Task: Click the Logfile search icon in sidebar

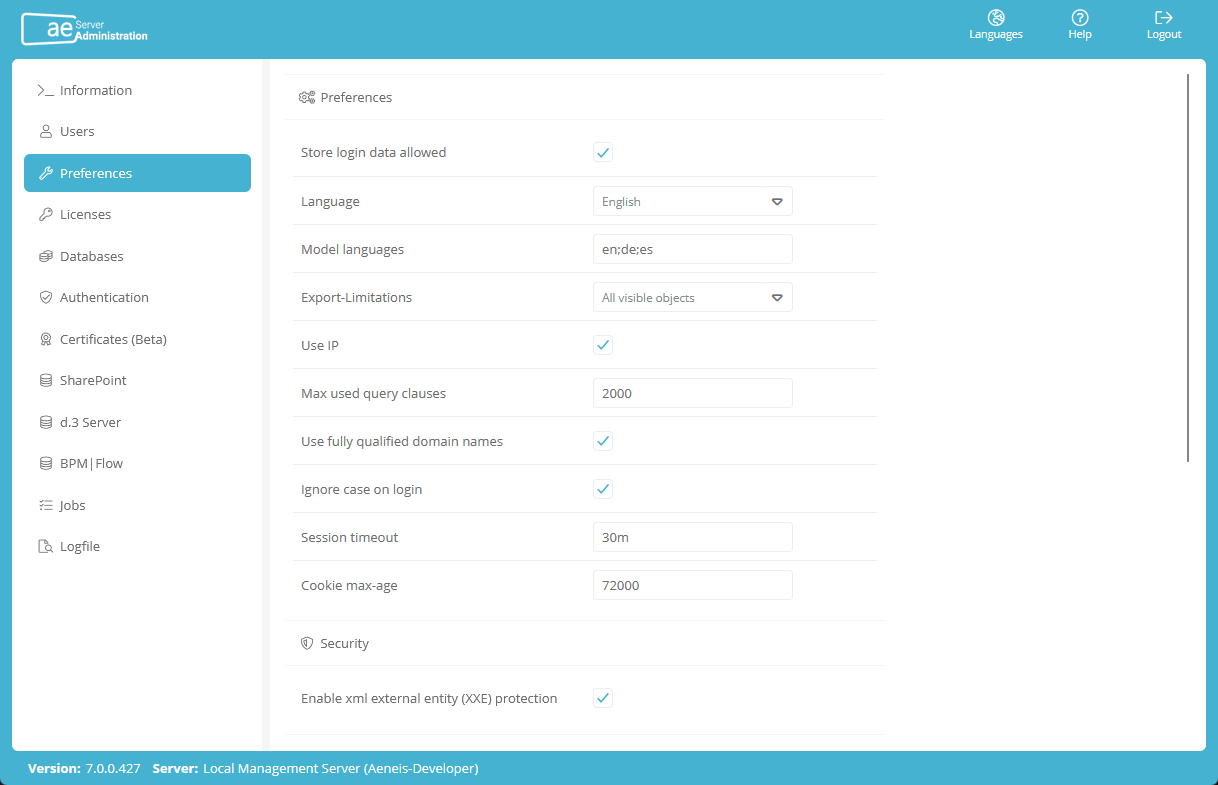Action: (x=45, y=547)
